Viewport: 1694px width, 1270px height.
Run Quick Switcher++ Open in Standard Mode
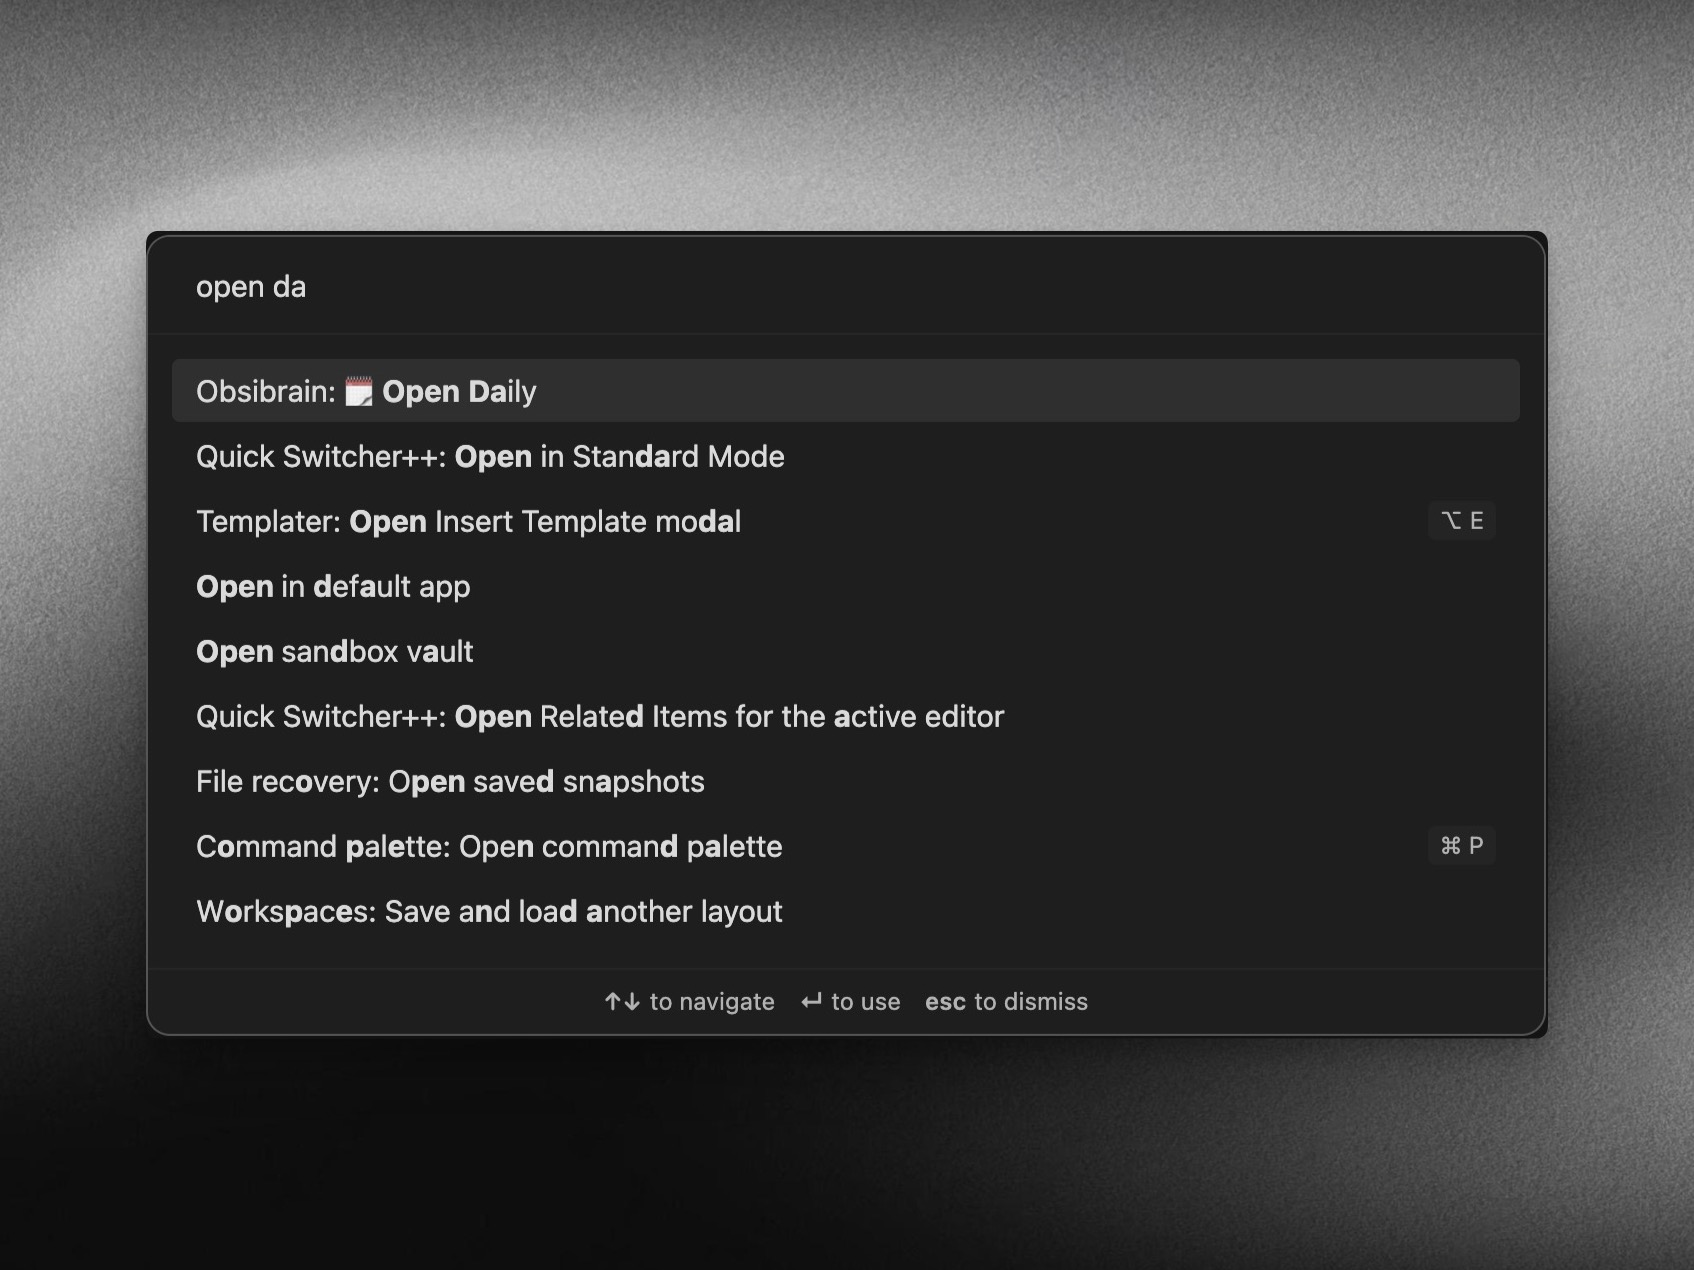(490, 457)
